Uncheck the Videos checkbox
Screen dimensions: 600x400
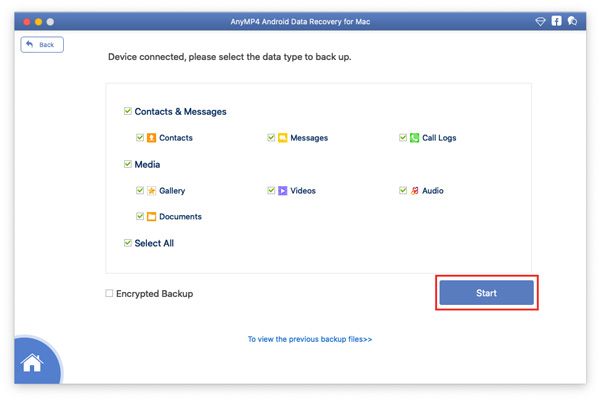click(271, 190)
